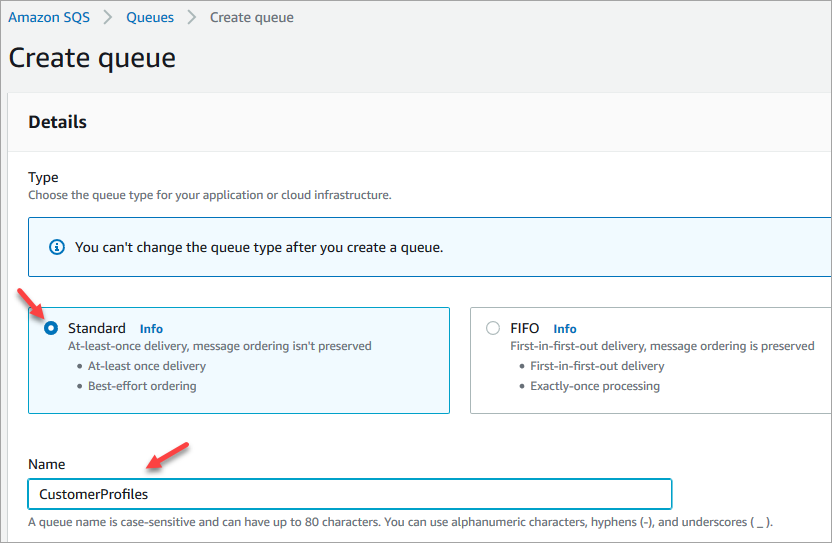Viewport: 832px width, 543px height.
Task: Click the Name field containing CustomerProfiles
Action: (349, 494)
